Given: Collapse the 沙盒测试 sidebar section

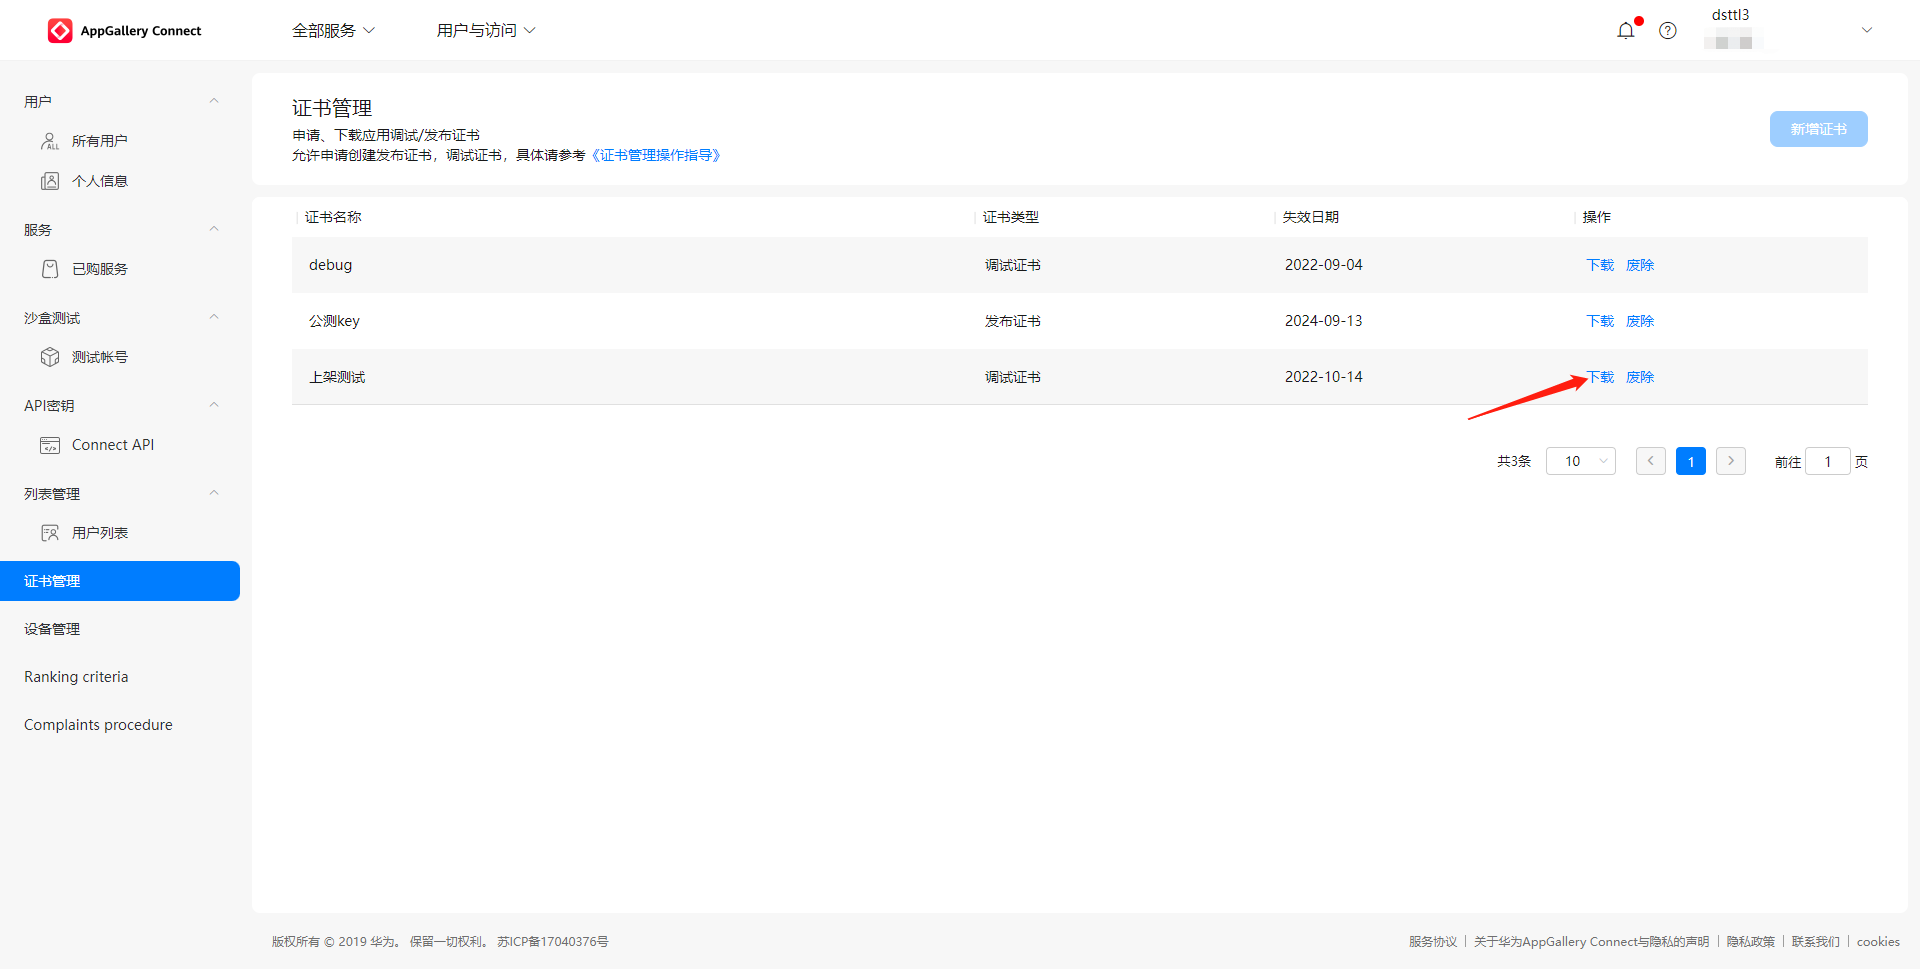Looking at the screenshot, I should (214, 317).
